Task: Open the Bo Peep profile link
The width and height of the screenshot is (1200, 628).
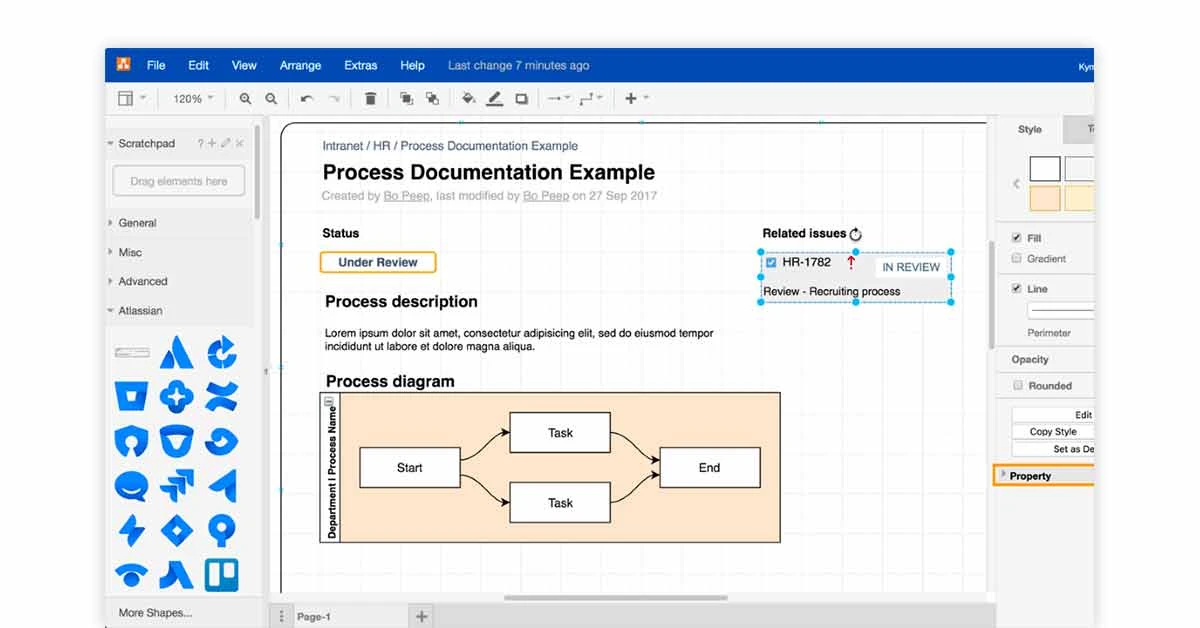Action: point(406,195)
